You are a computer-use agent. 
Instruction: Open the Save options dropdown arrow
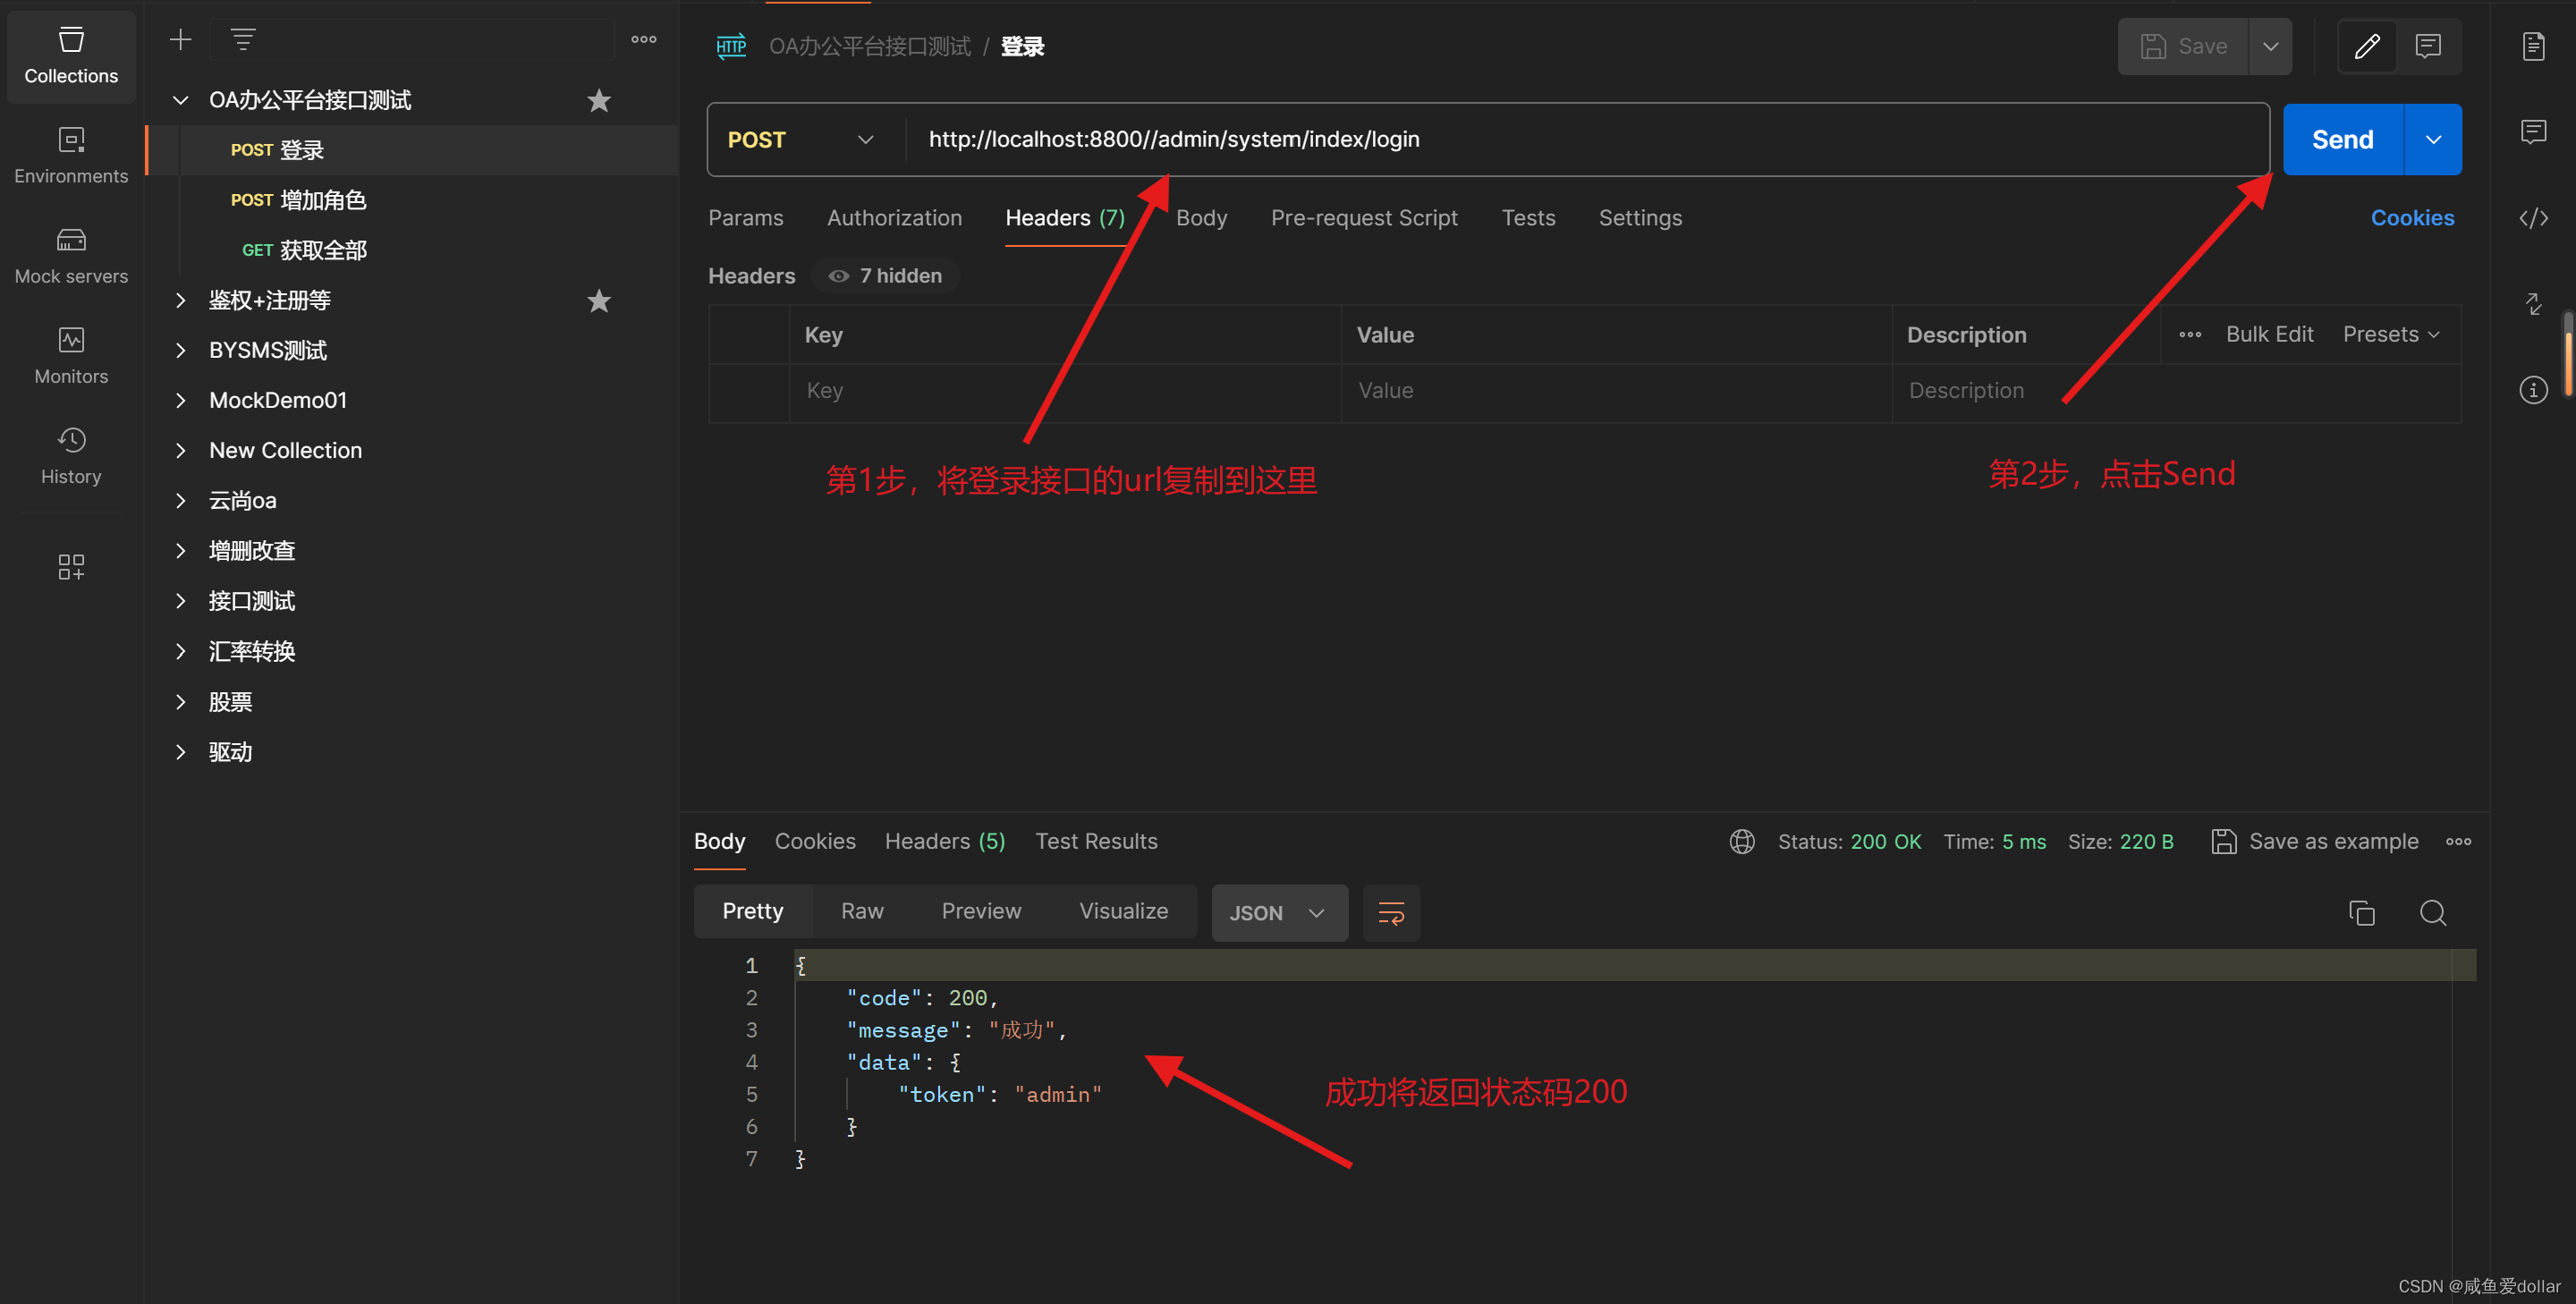tap(2270, 46)
